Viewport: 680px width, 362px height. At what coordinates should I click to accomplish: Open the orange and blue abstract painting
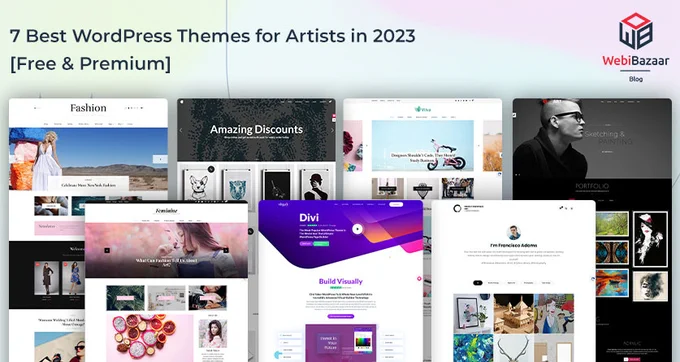click(x=612, y=283)
